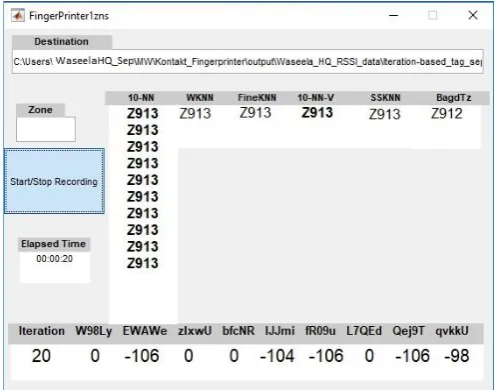Click the EWAWe header label
This screenshot has width=499, height=390.
tap(145, 331)
